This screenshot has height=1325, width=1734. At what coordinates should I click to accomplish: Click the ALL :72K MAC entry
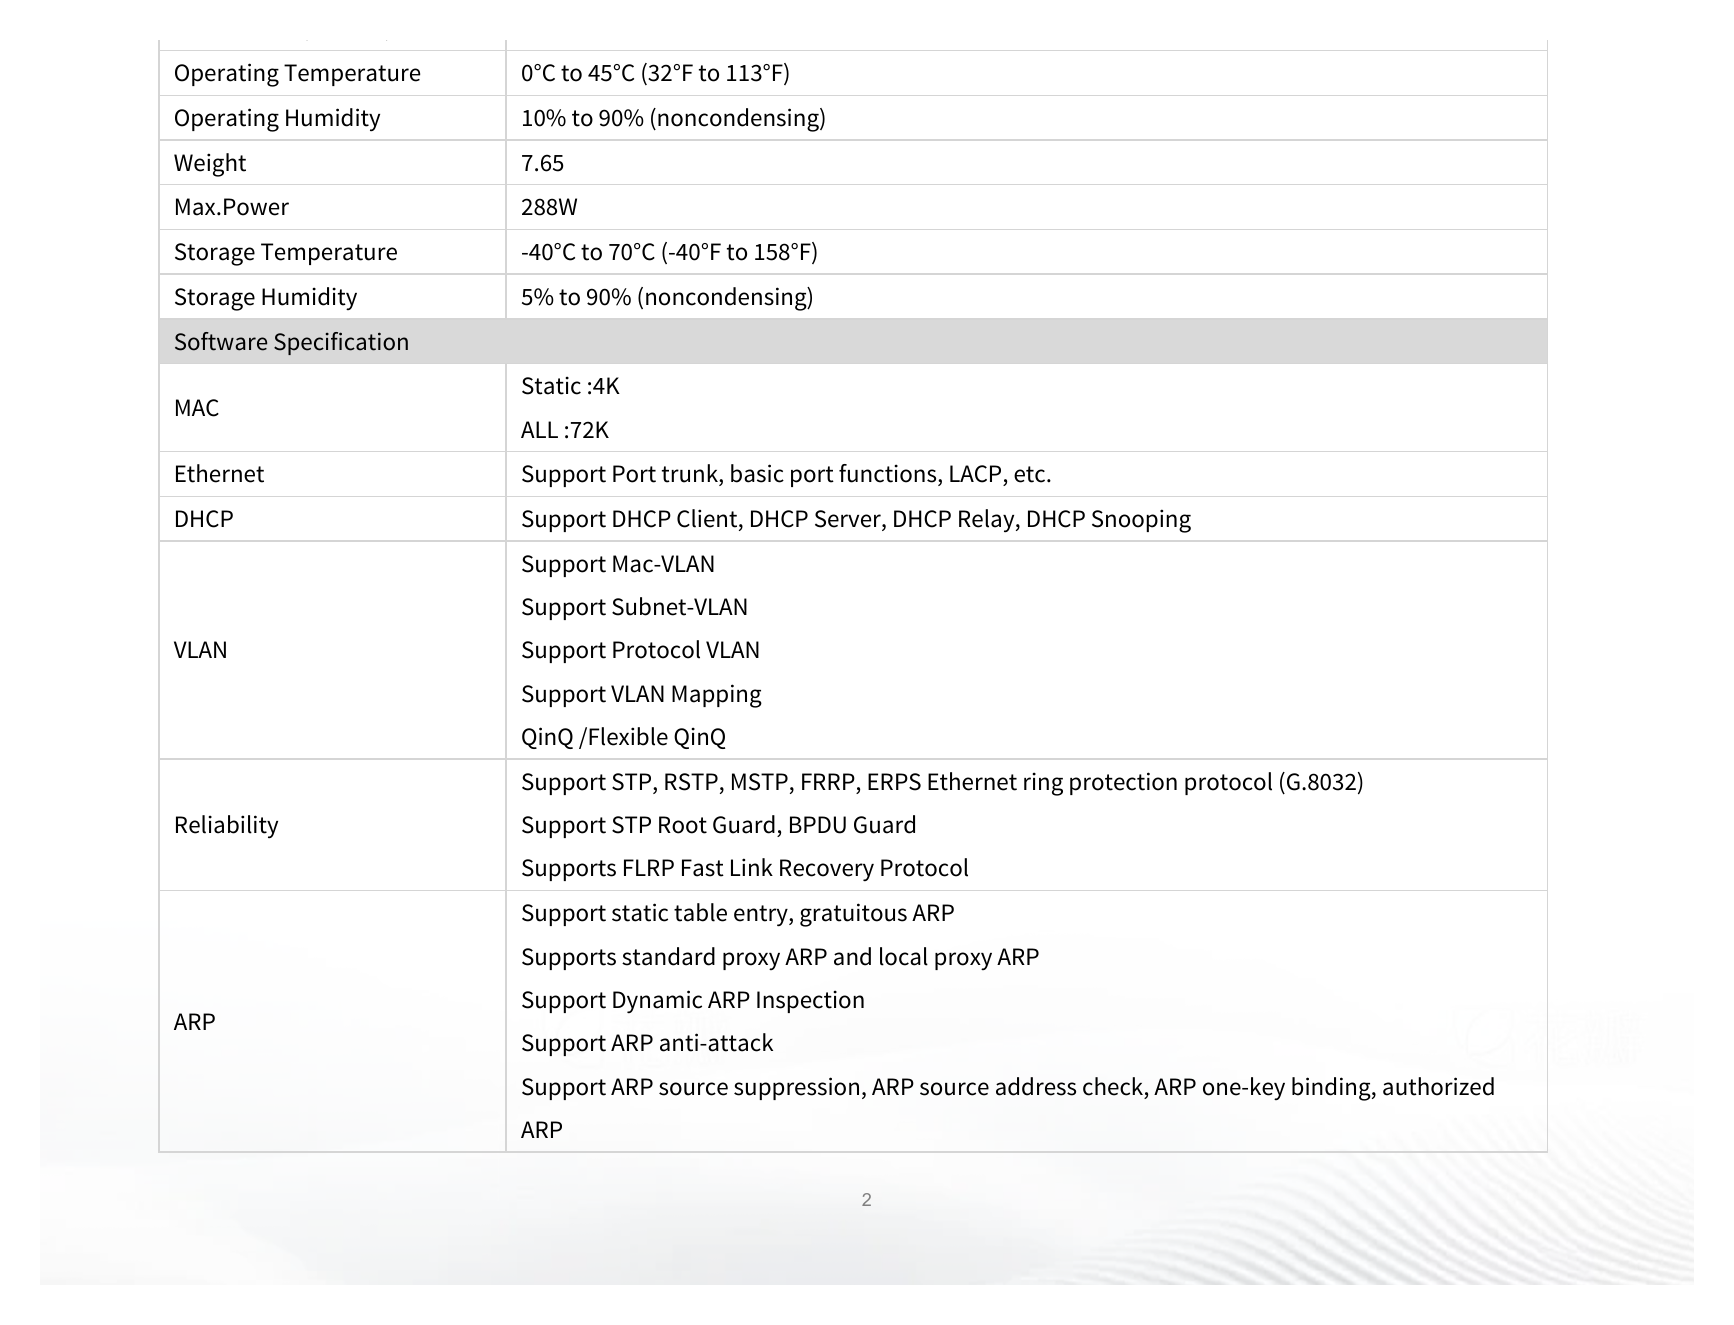point(564,430)
